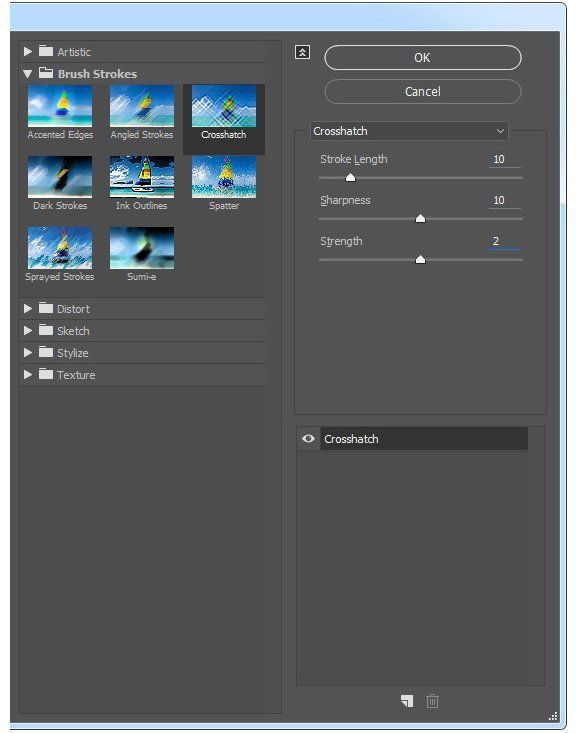Click the Sketch folder icon
Screen dimensions: 576x733
[x=46, y=330]
